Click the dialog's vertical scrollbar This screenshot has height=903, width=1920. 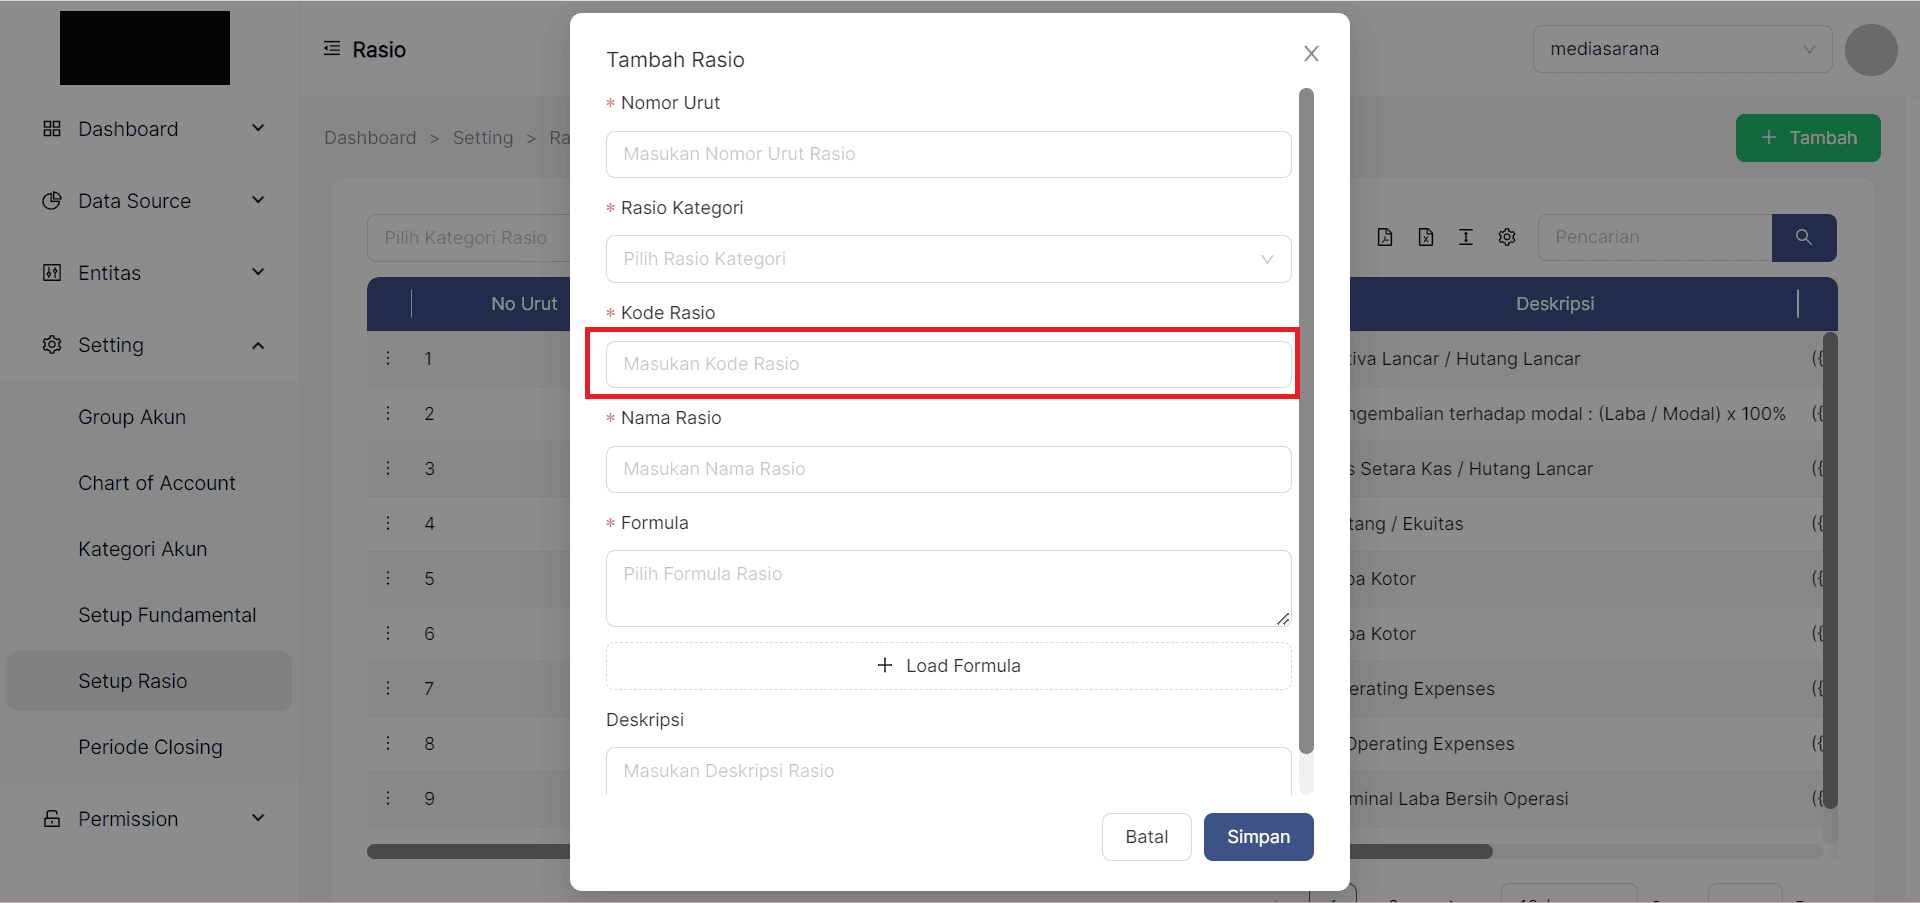point(1306,420)
